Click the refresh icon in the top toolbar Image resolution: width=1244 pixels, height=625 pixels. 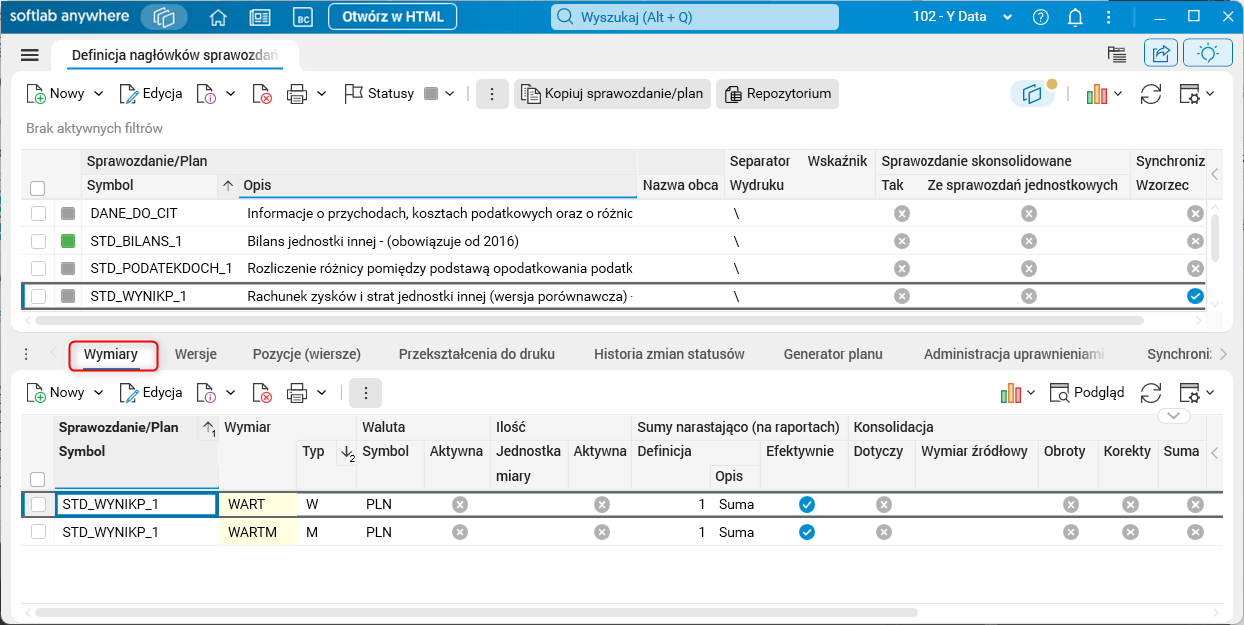point(1151,93)
